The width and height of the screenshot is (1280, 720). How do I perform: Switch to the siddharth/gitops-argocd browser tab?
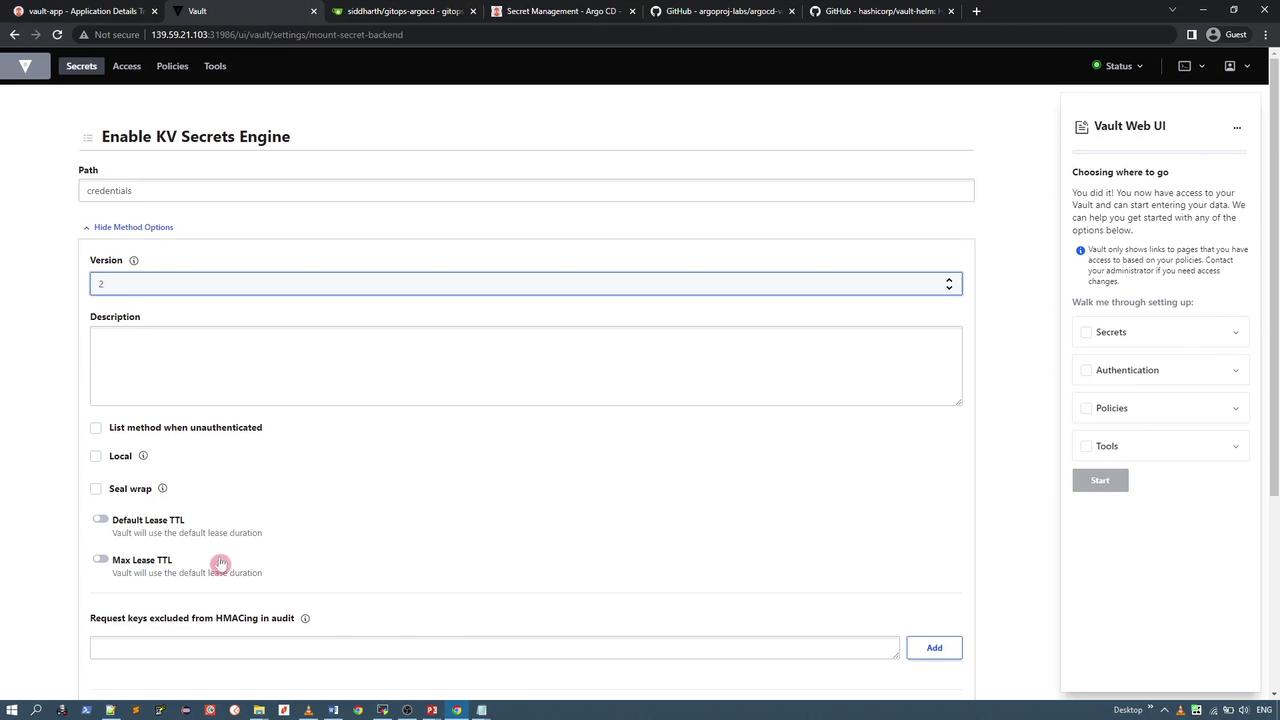403,11
